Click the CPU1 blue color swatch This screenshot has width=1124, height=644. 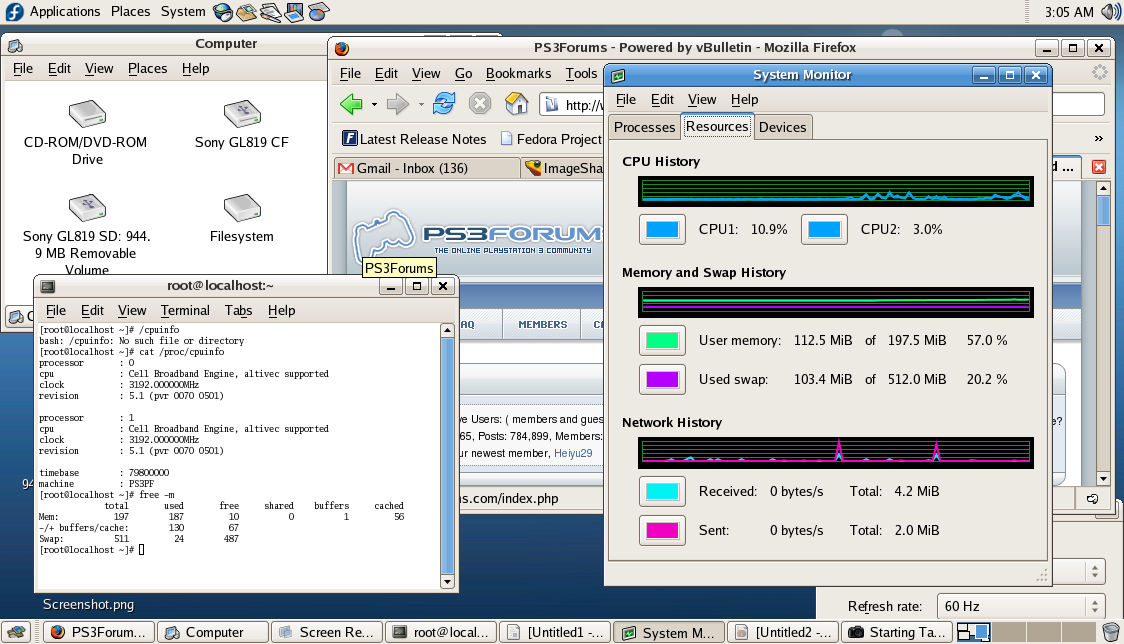click(662, 229)
